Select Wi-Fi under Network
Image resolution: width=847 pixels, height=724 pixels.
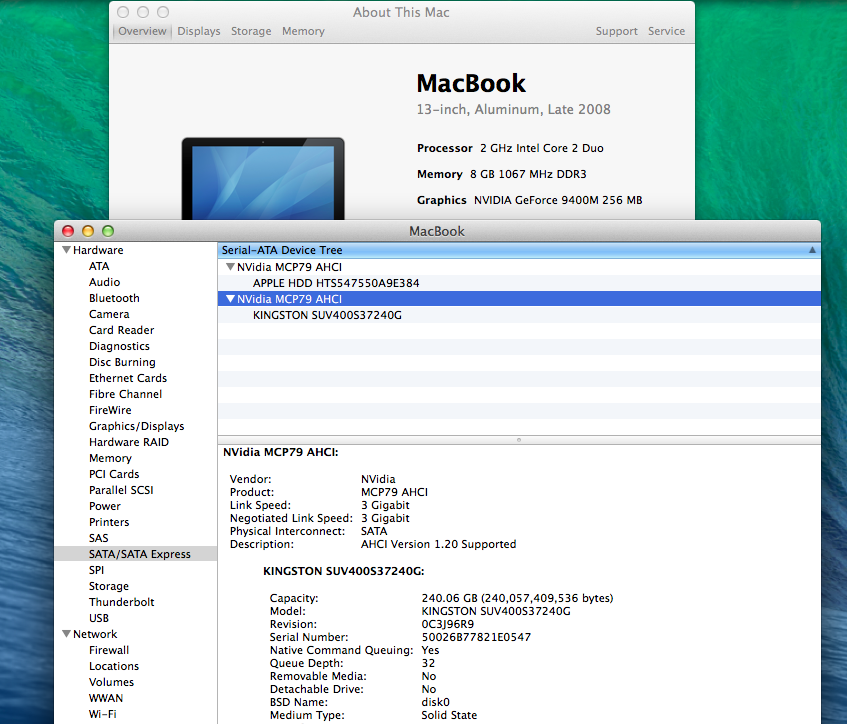pyautogui.click(x=103, y=714)
